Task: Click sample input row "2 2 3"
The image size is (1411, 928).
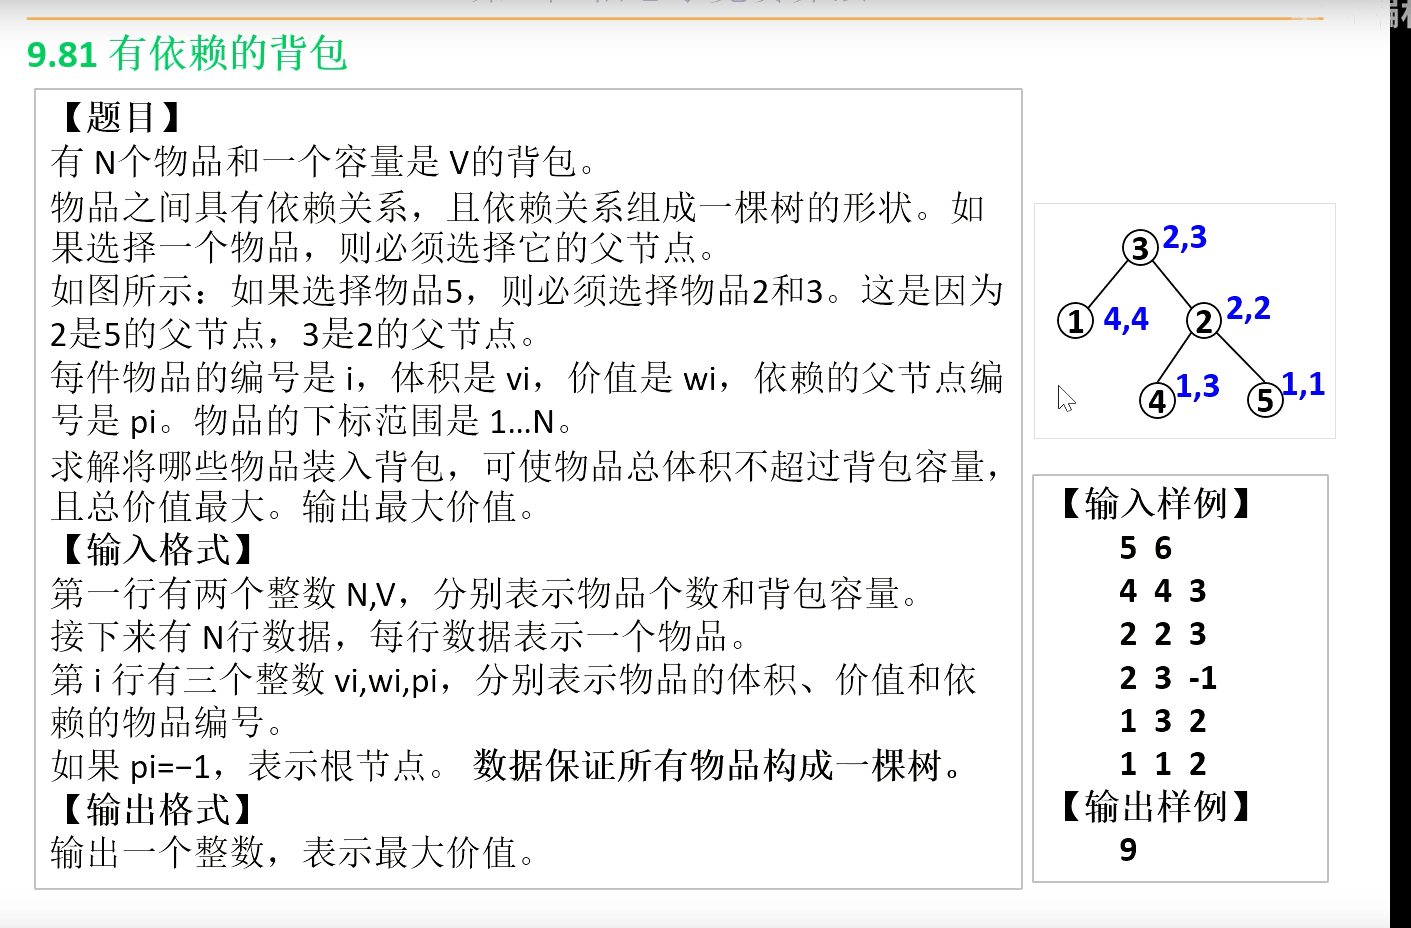Action: [x=1163, y=634]
